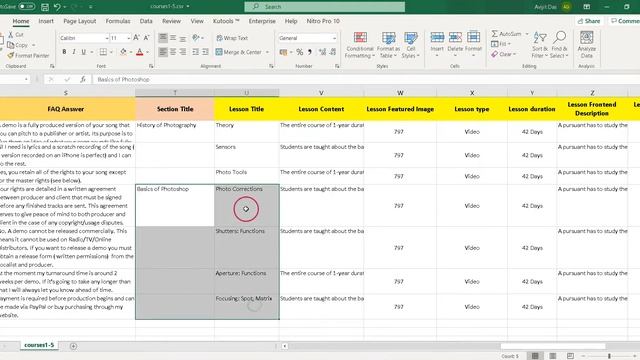
Task: Open the General number format dropdown
Action: click(x=334, y=38)
